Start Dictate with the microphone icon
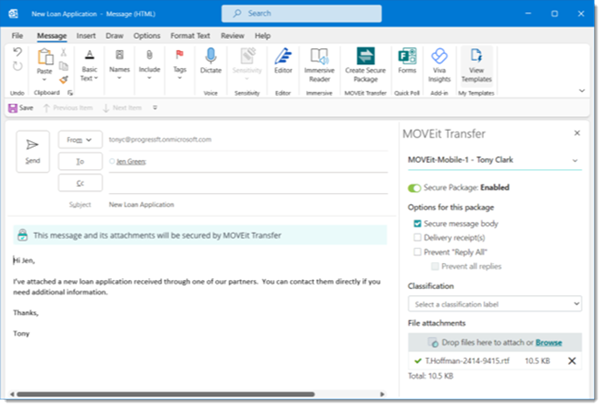 210,56
